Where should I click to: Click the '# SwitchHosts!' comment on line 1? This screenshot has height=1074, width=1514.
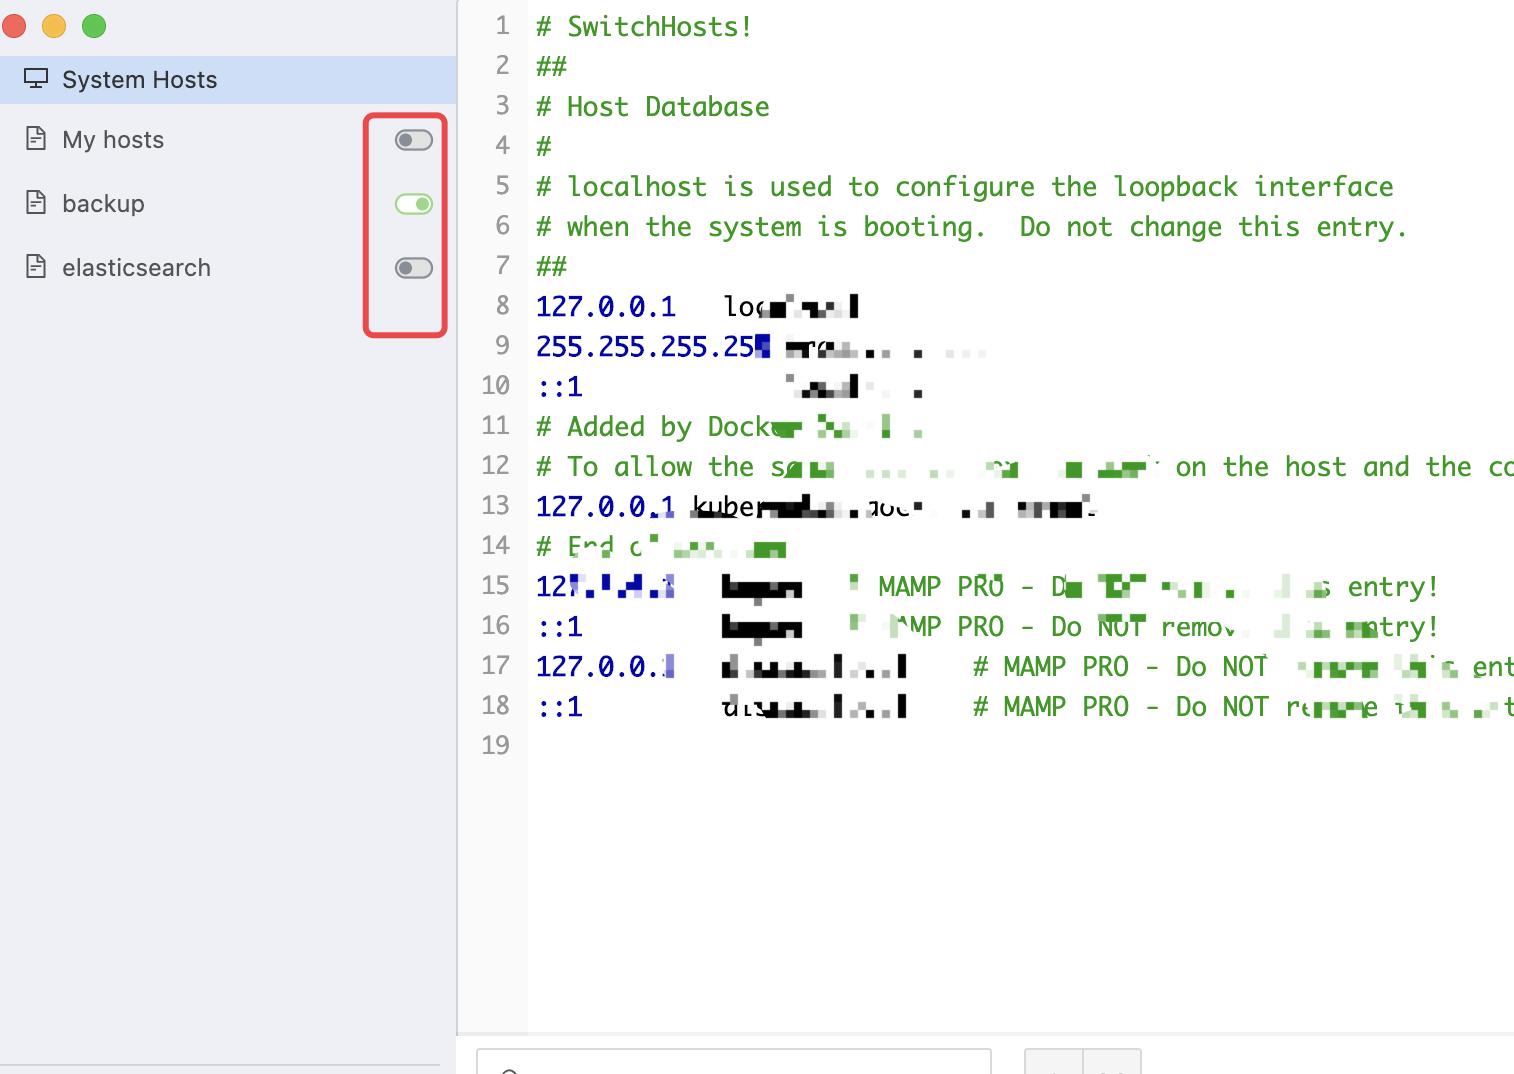644,27
